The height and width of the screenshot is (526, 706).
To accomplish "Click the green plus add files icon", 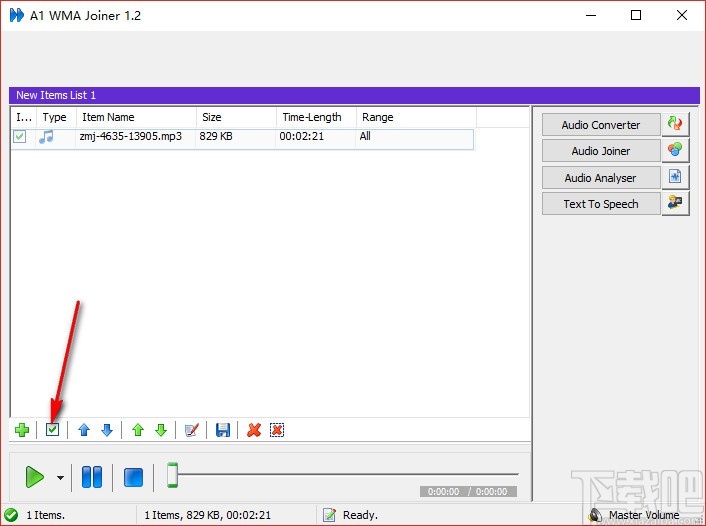I will [22, 430].
